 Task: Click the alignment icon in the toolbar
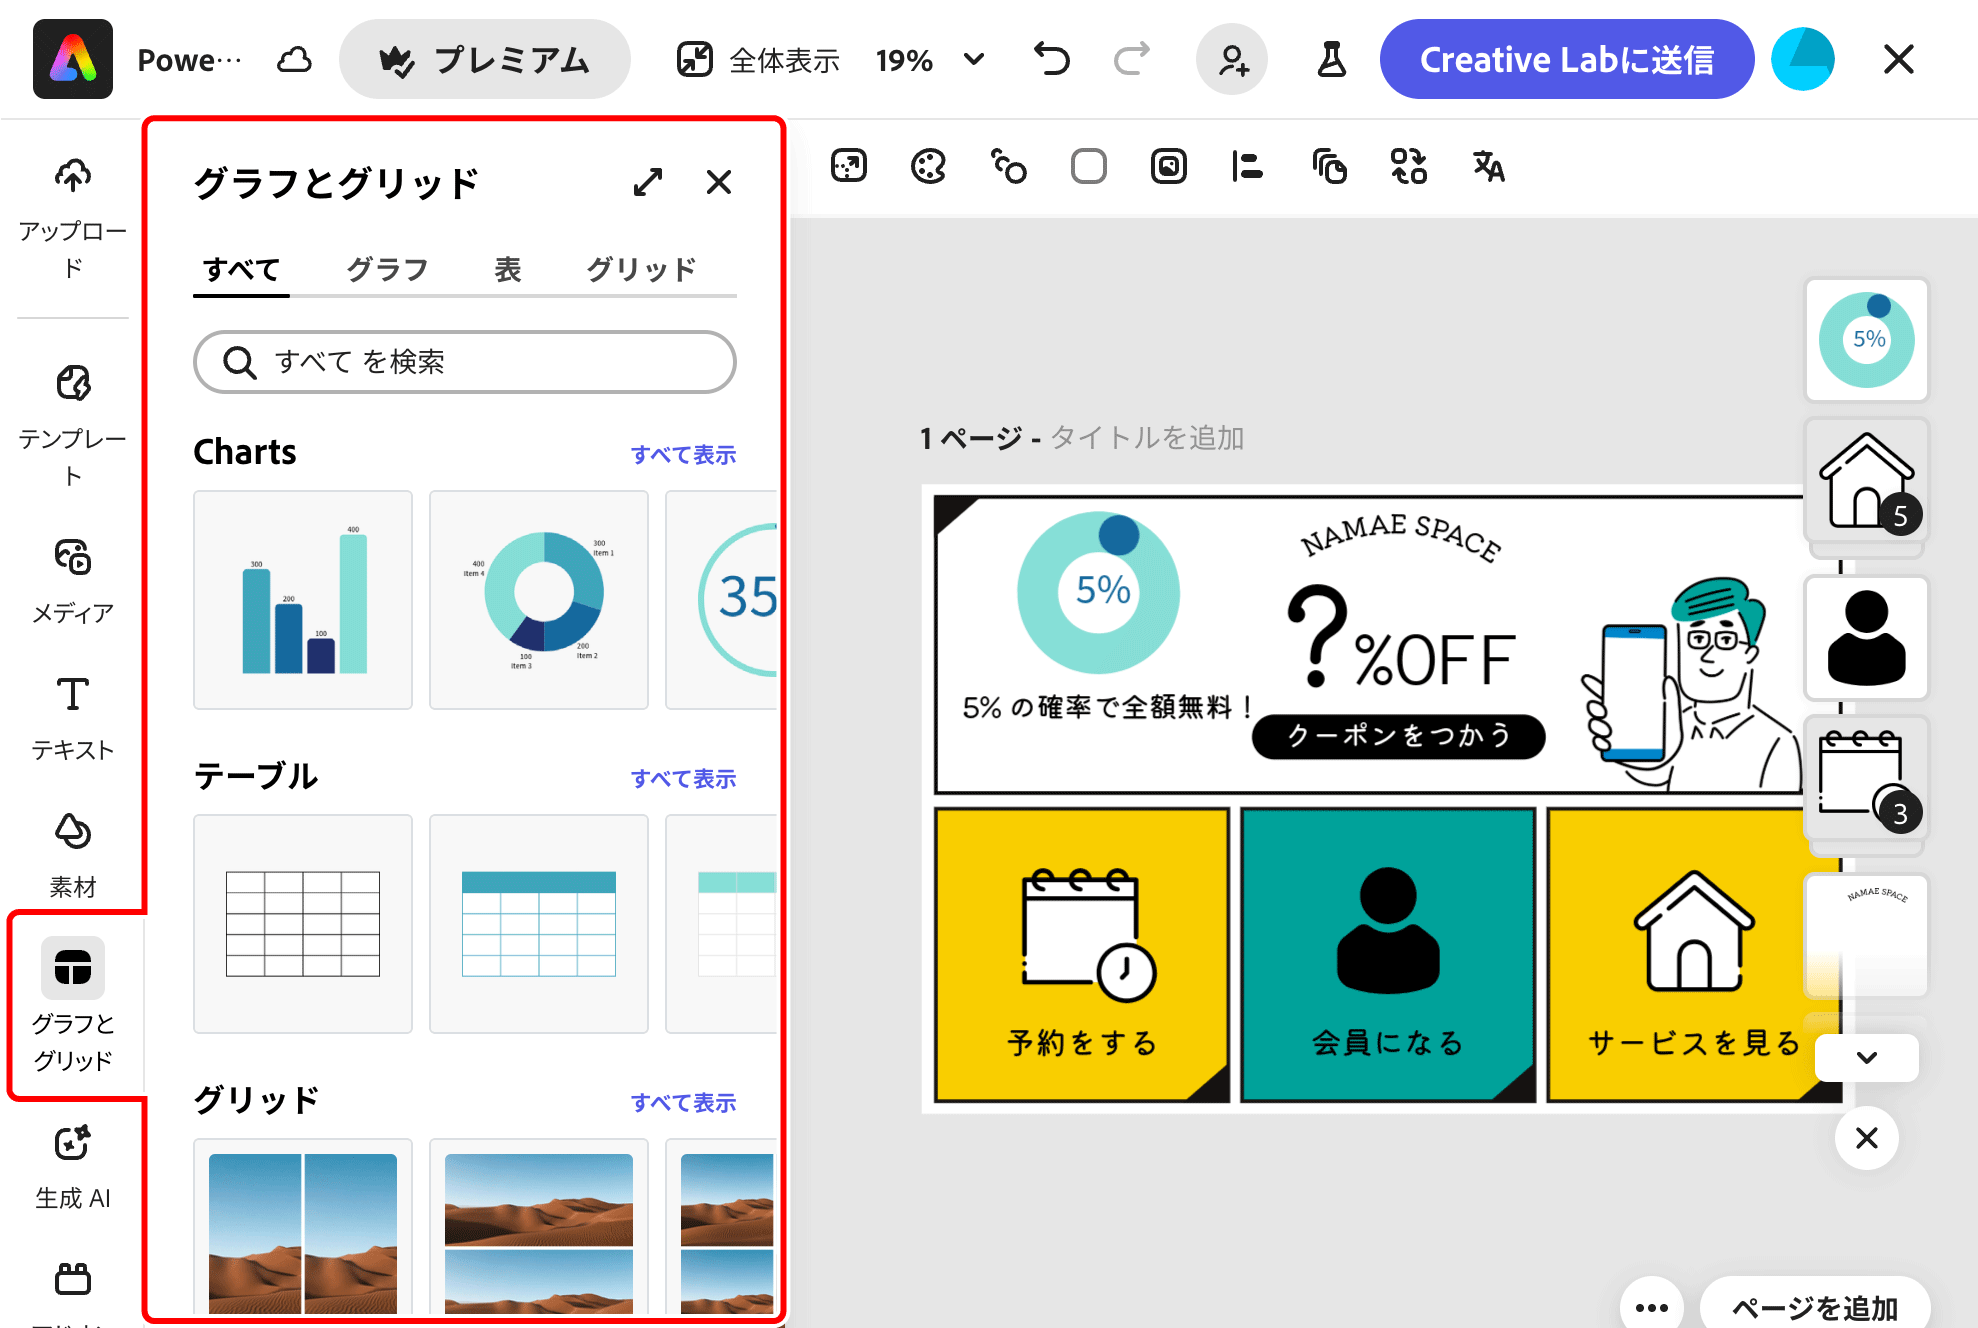click(1246, 166)
